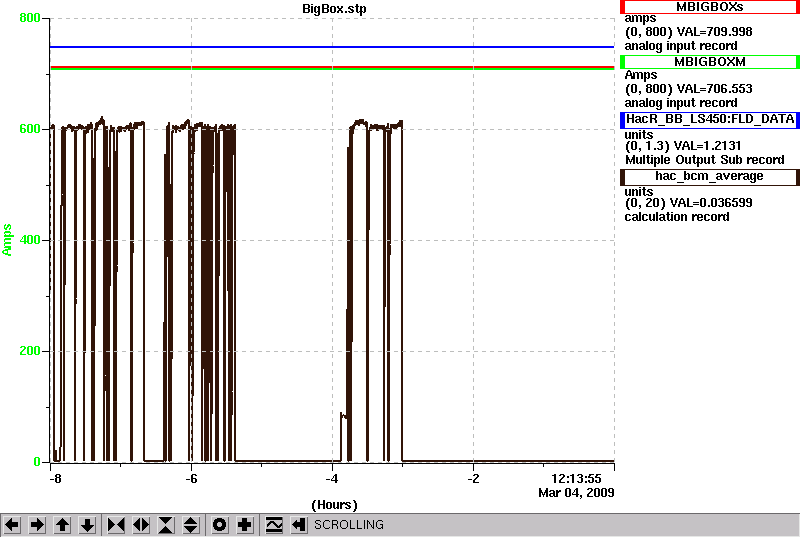Click the MBIGBOXs VAL=709.998 readout
800x537 pixels.
pos(714,32)
